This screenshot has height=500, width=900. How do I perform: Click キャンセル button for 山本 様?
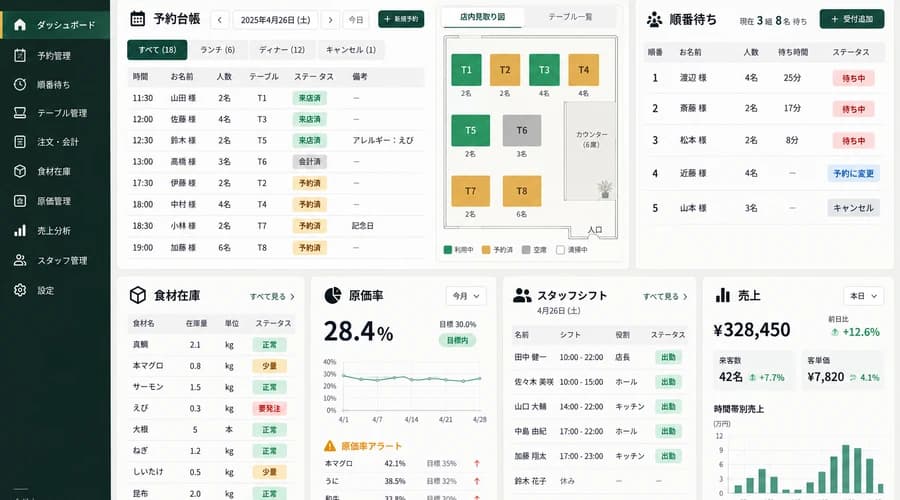tap(854, 208)
